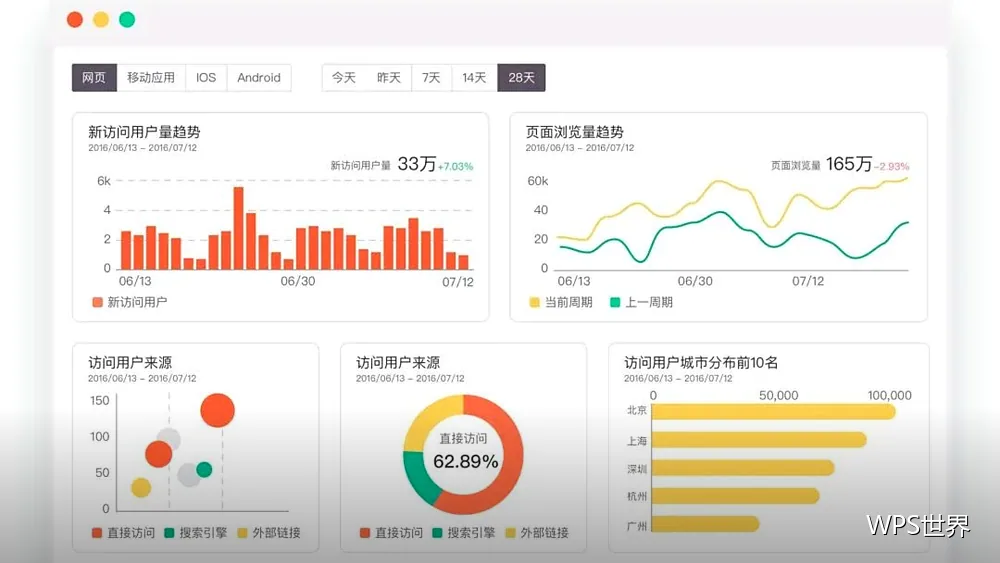Set time range to 今天
Image resolution: width=1000 pixels, height=563 pixels.
coord(344,78)
